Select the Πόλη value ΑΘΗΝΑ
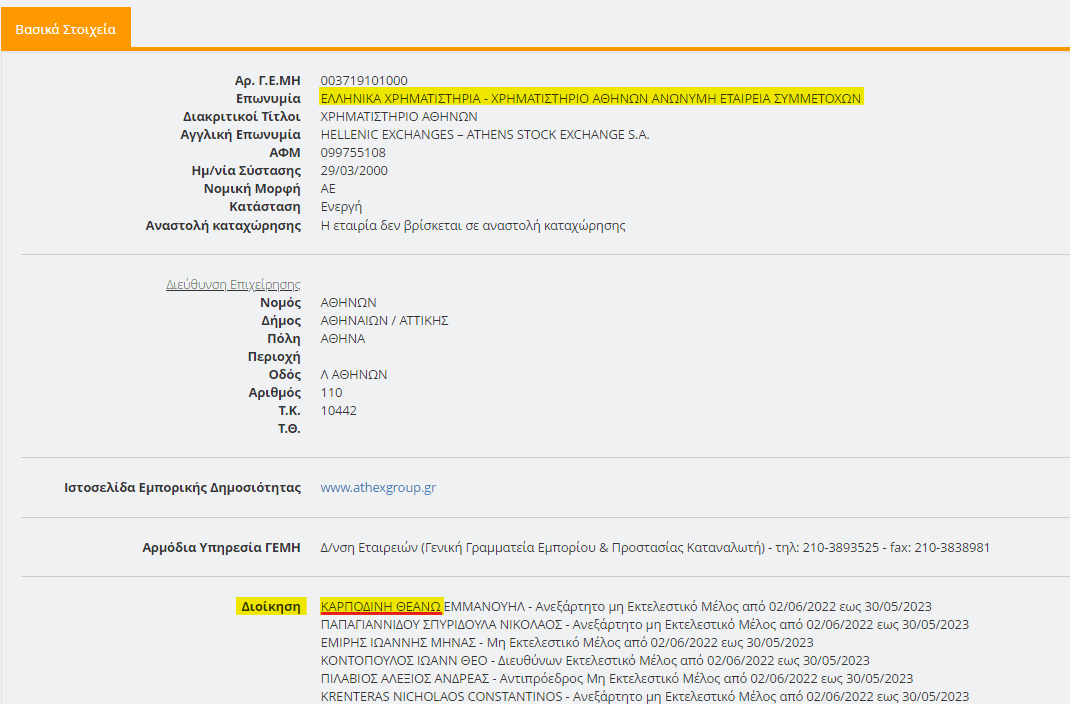Viewport: 1070px width, 704px height. [343, 338]
